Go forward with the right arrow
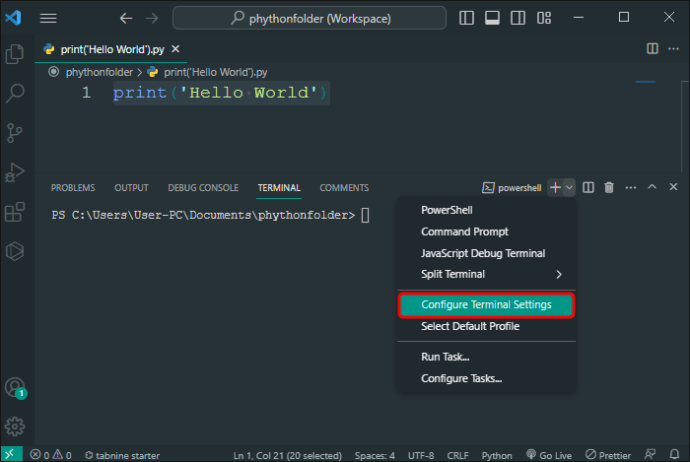 pos(152,18)
